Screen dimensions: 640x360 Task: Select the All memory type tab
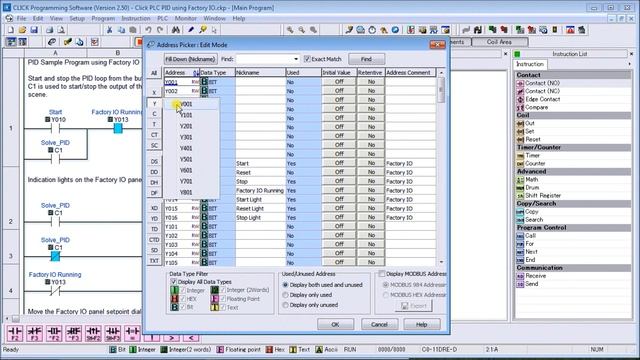pos(154,73)
